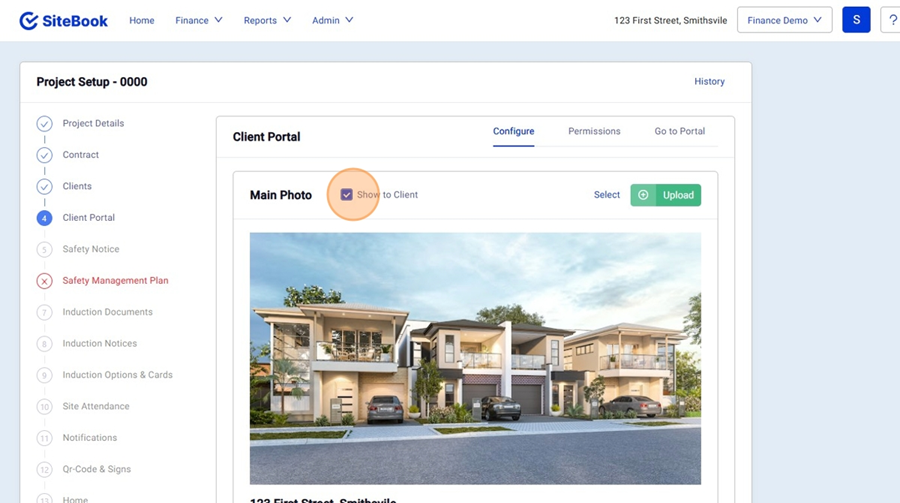Click the Safety Notice step 5 icon

[x=45, y=249]
